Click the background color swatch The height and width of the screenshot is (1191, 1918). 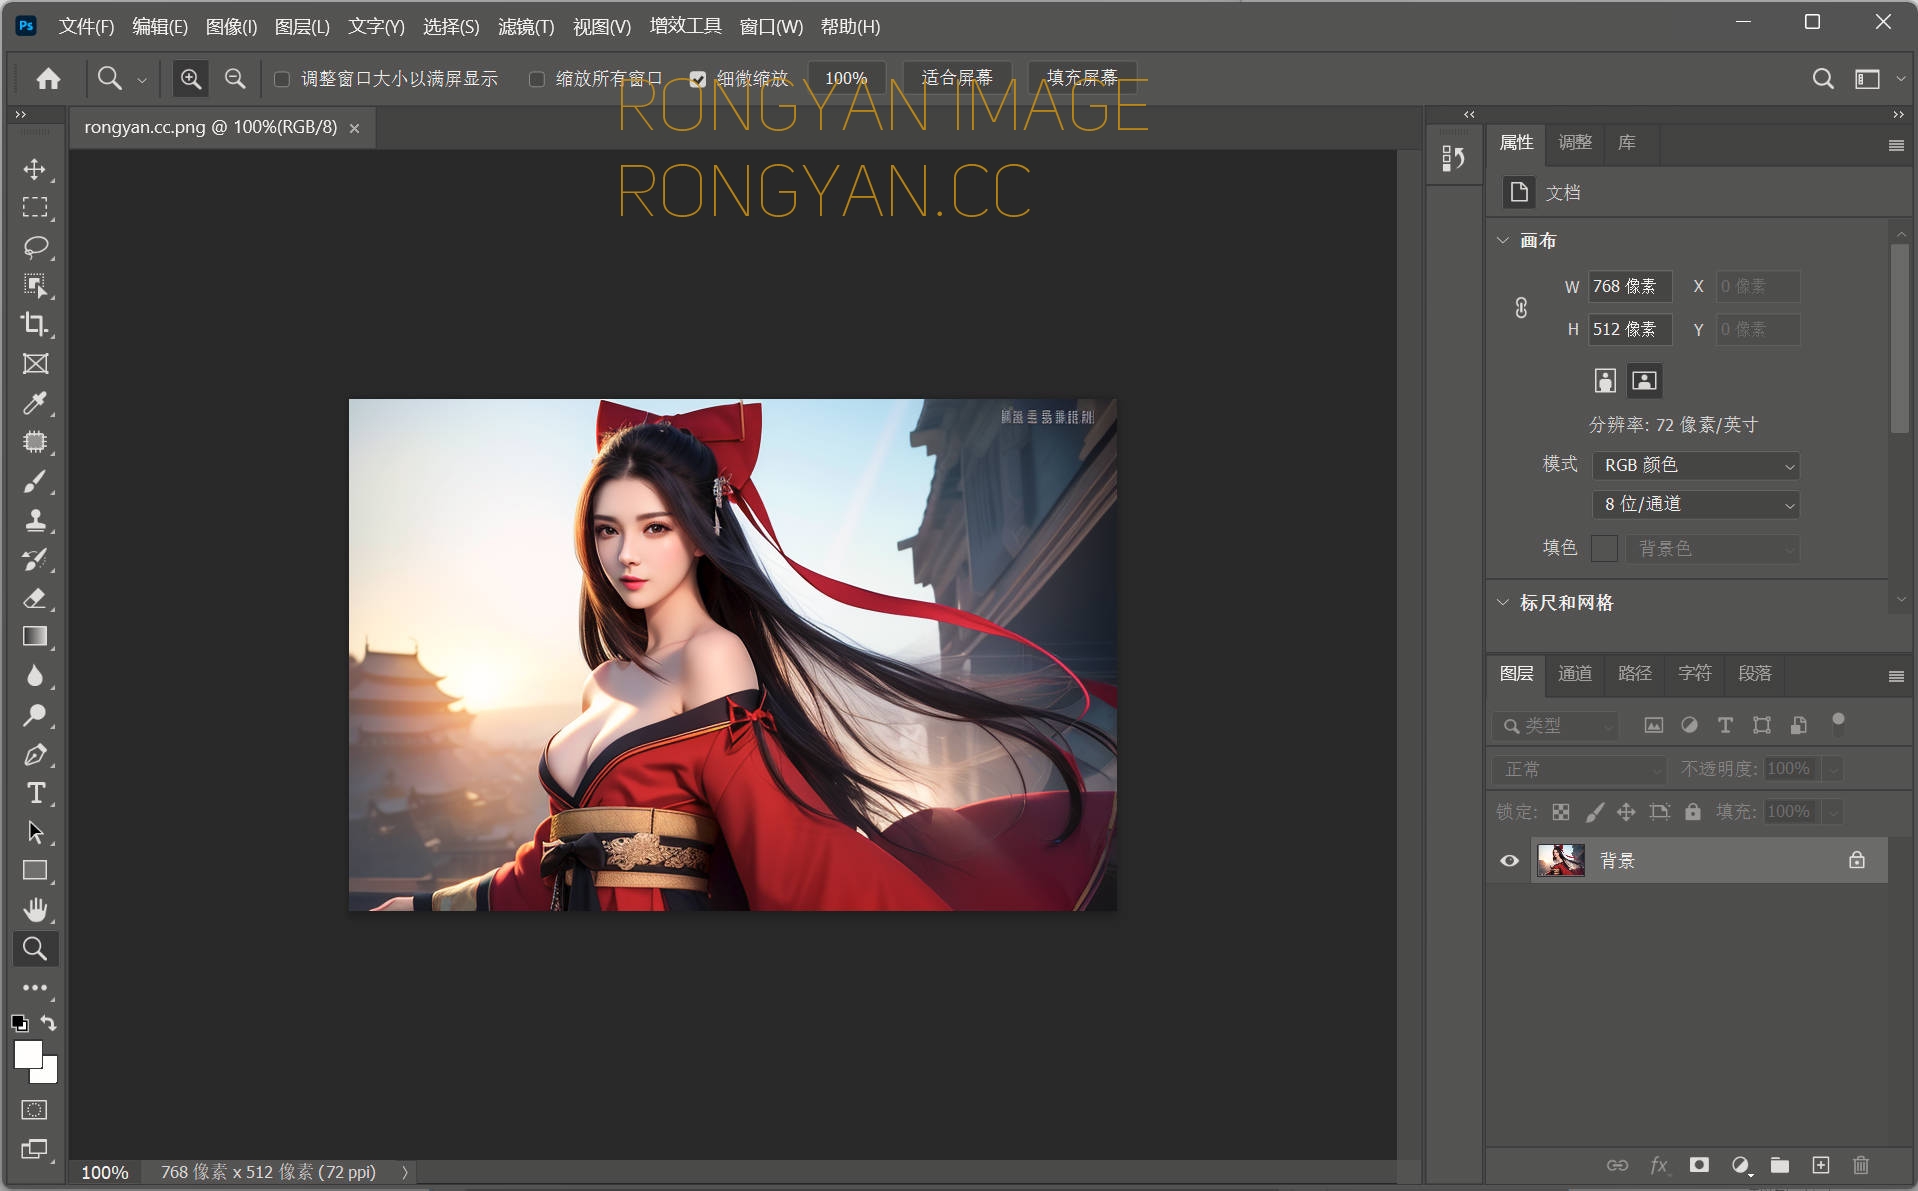pos(49,1075)
